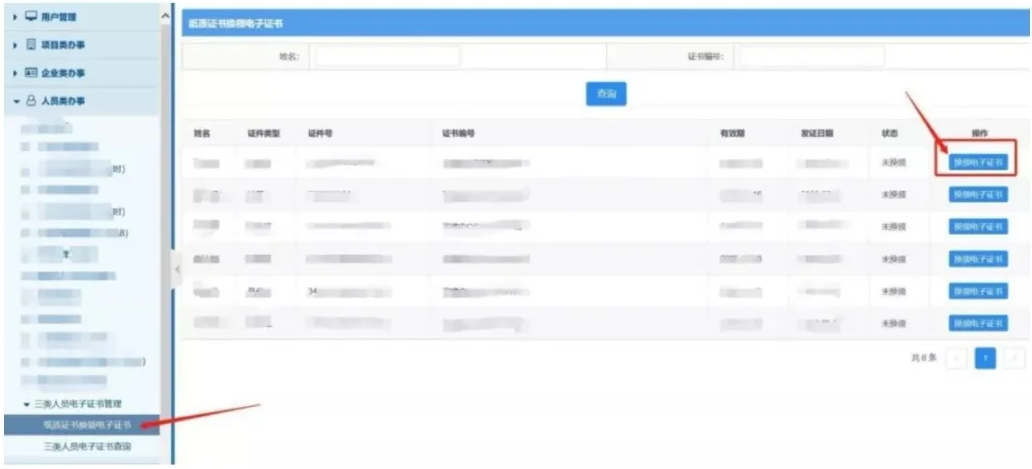This screenshot has width=1032, height=469.
Task: Collapse the 人员类办事 section arrow
Action: click(x=14, y=101)
